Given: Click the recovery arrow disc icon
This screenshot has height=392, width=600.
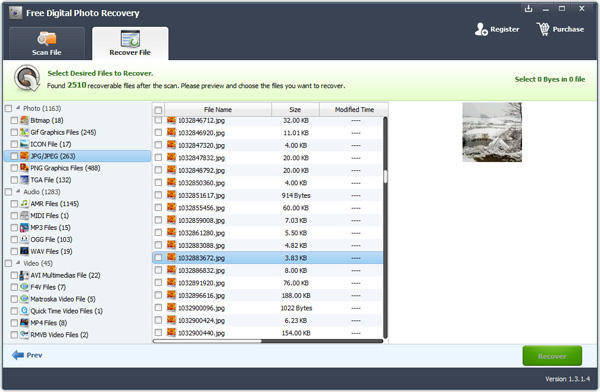Looking at the screenshot, I should (x=27, y=78).
